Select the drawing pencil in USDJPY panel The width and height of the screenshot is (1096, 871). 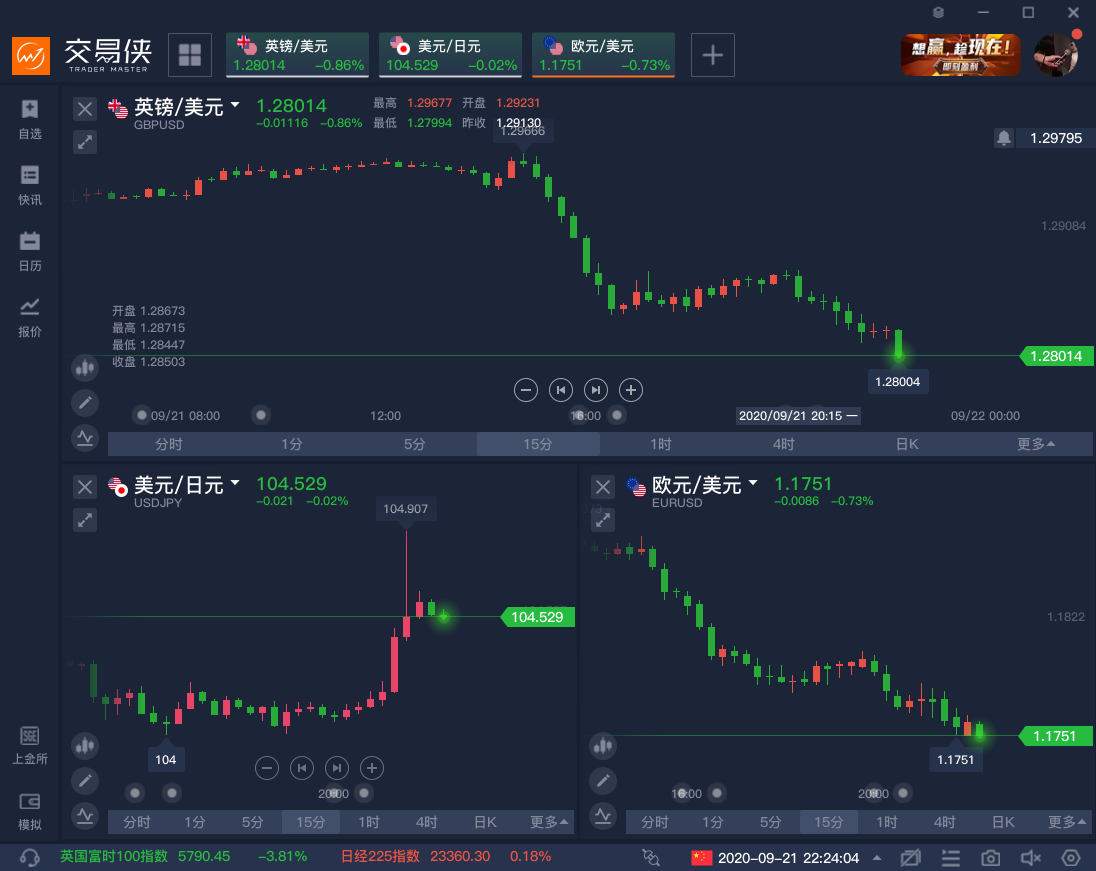tap(85, 781)
